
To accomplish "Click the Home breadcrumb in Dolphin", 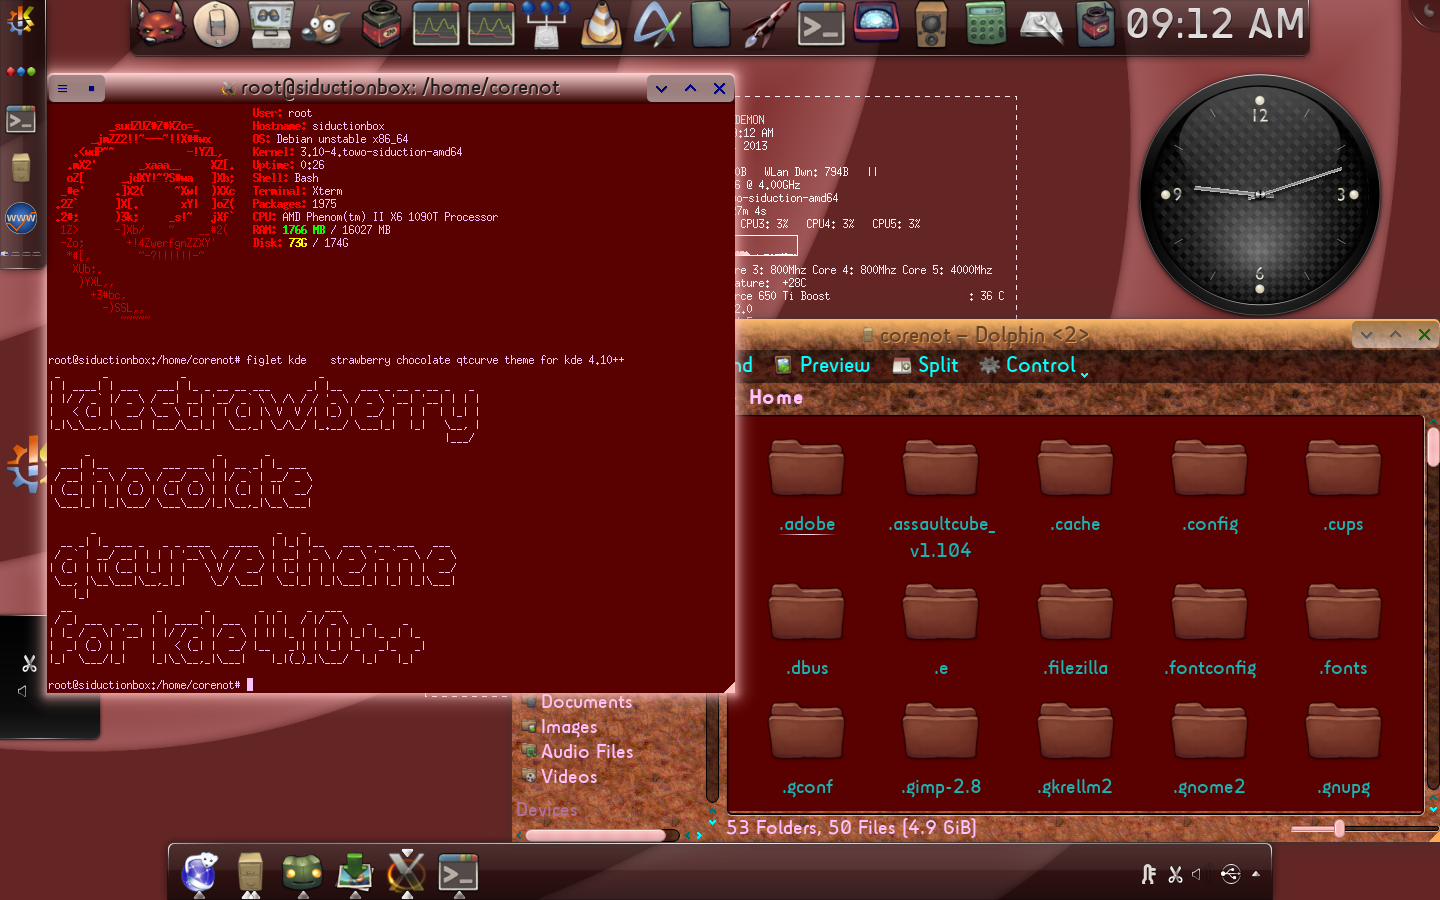I will [776, 397].
